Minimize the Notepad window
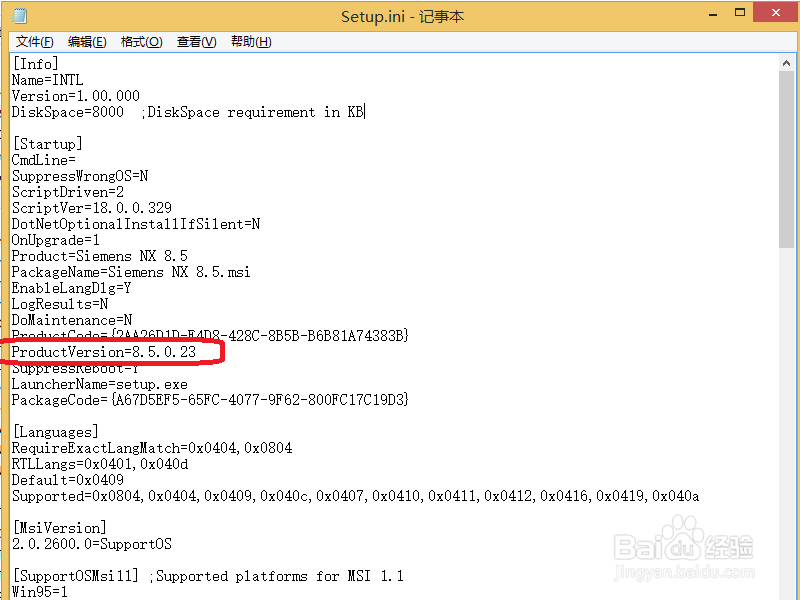This screenshot has height=600, width=800. pyautogui.click(x=713, y=14)
